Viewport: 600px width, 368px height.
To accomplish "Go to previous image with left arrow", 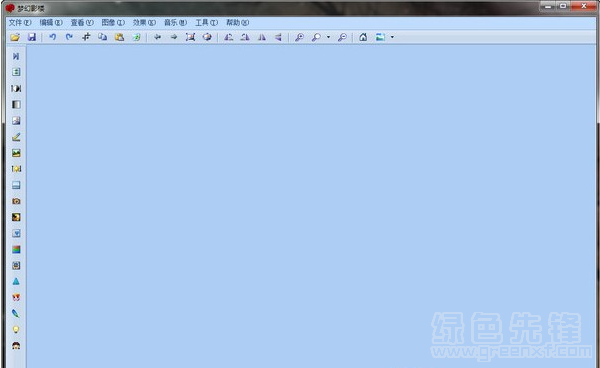I will [x=157, y=37].
